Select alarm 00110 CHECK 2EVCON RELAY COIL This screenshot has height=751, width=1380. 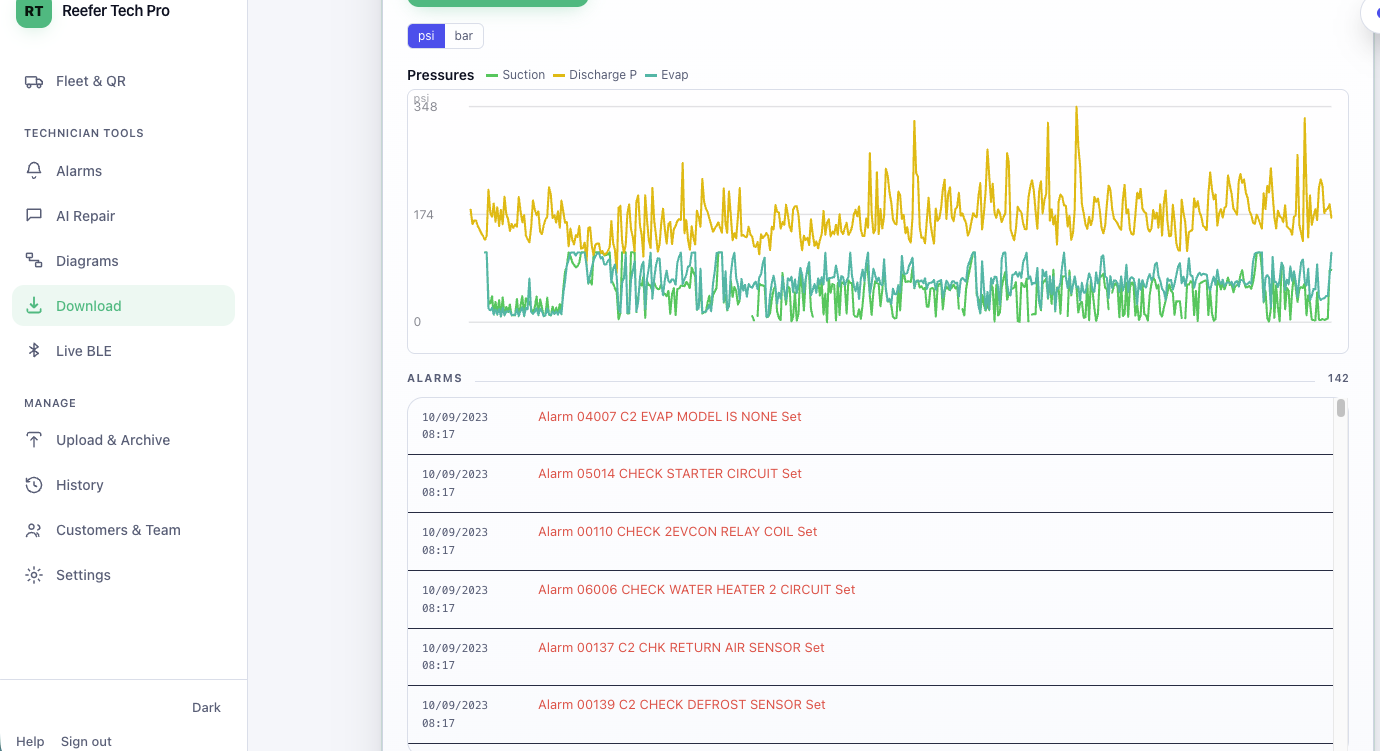(x=870, y=542)
